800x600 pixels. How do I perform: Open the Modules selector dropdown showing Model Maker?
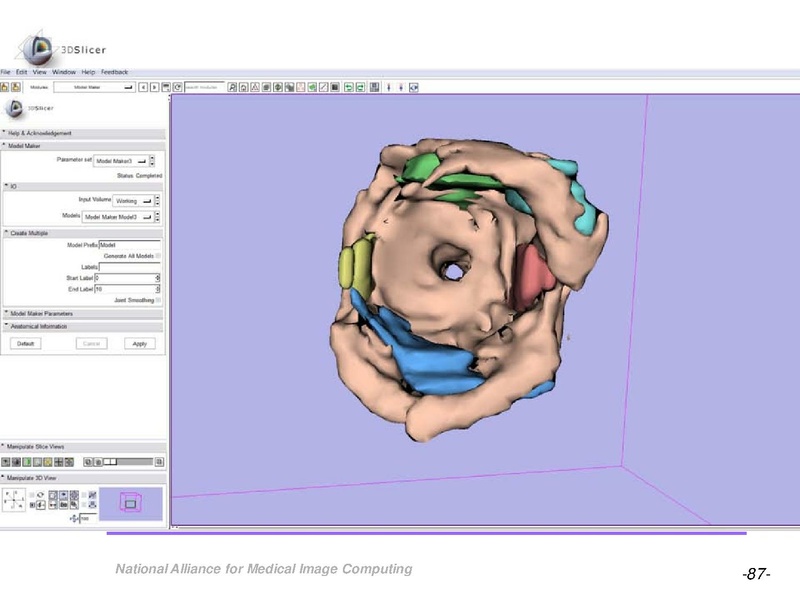pyautogui.click(x=94, y=87)
